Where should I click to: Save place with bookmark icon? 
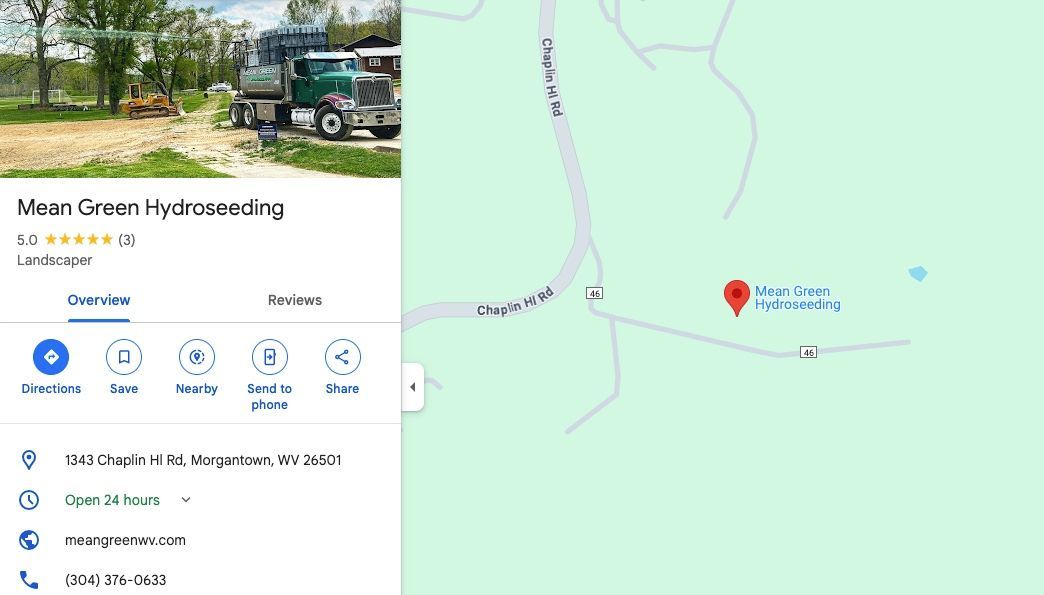(124, 357)
